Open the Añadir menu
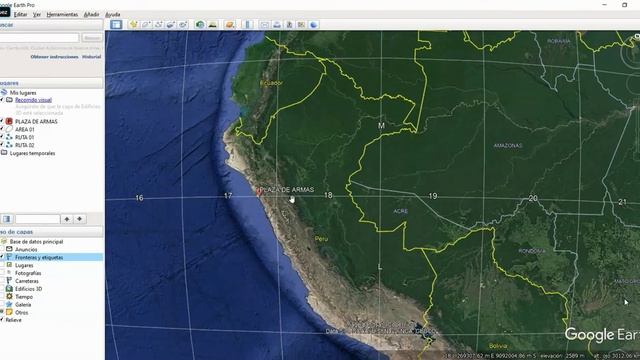Screen dimensions: 640x360 91,14
